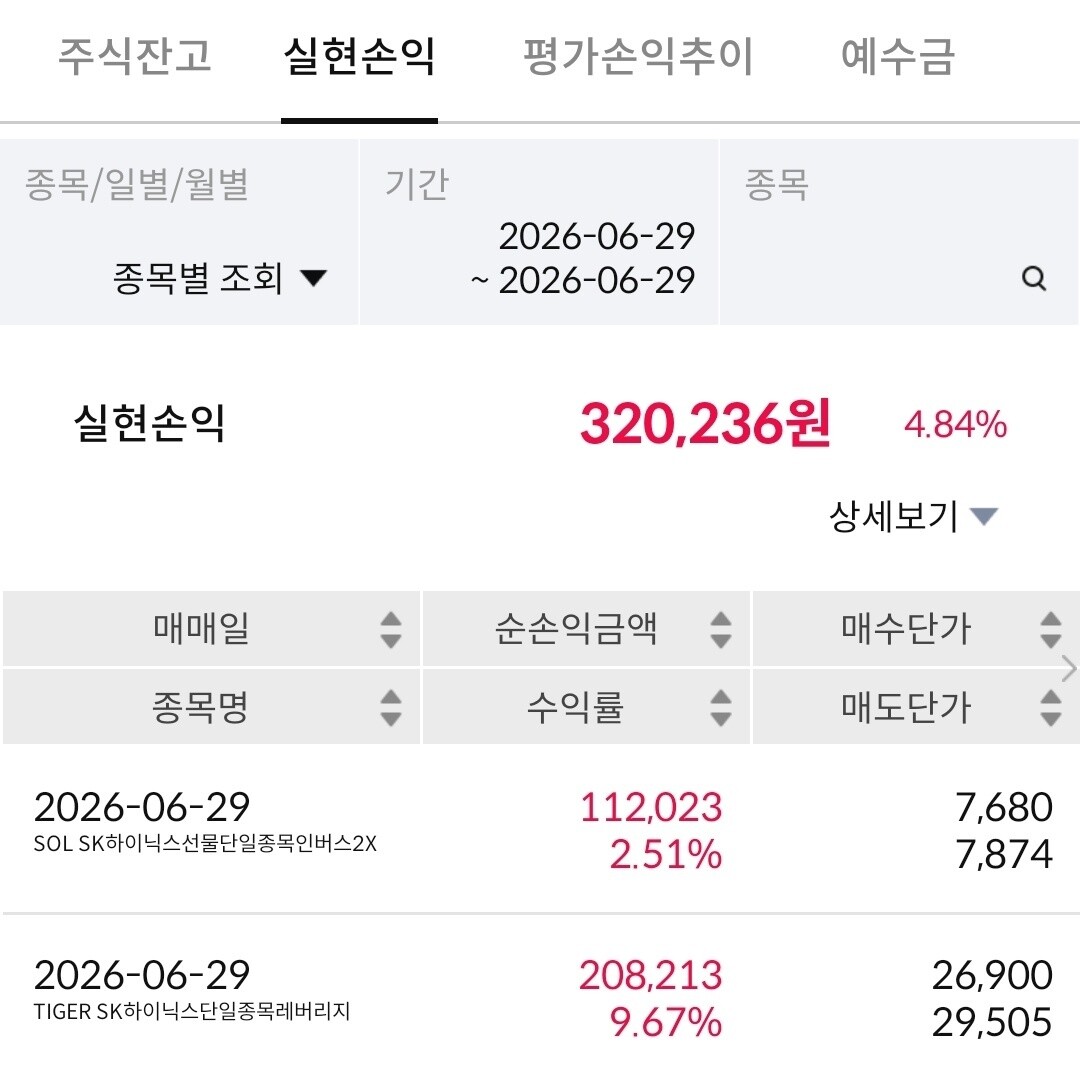The image size is (1080, 1079).
Task: Sort by 매수단가 column arrows
Action: pyautogui.click(x=1050, y=629)
